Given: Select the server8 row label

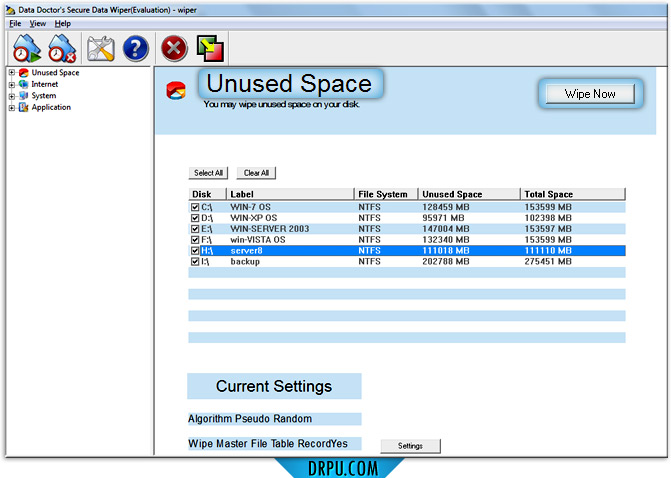Looking at the screenshot, I should pos(246,251).
